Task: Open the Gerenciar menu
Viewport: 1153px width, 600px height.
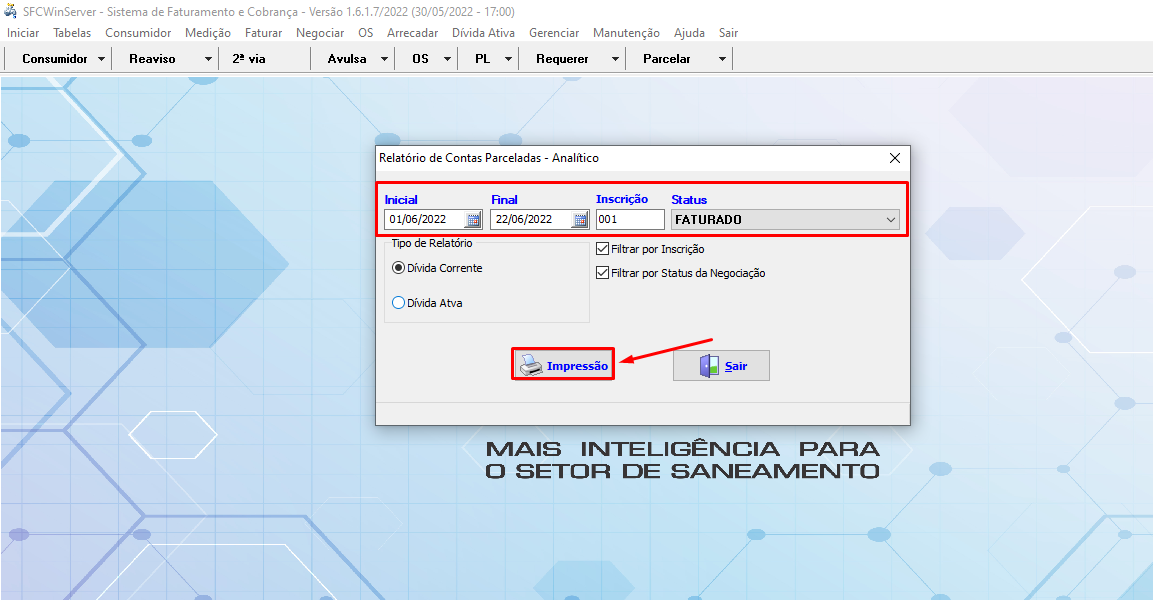Action: (554, 33)
